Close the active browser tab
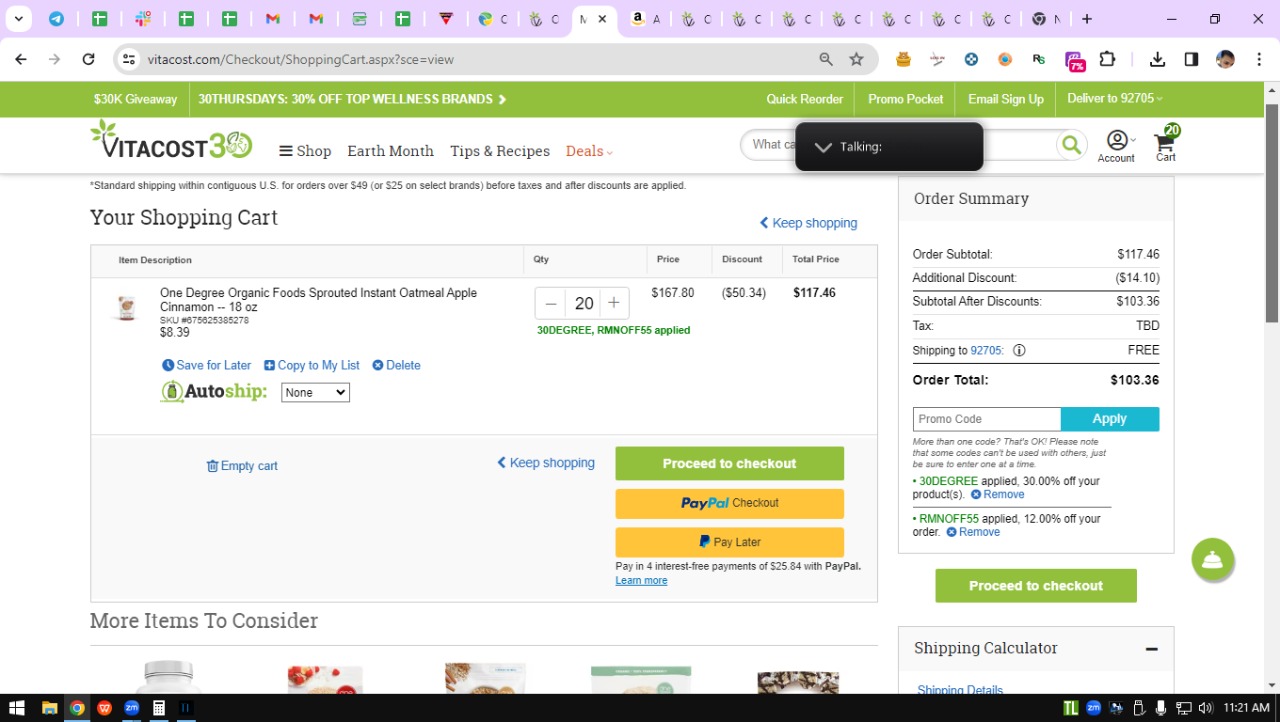The height and width of the screenshot is (722, 1280). tap(602, 19)
